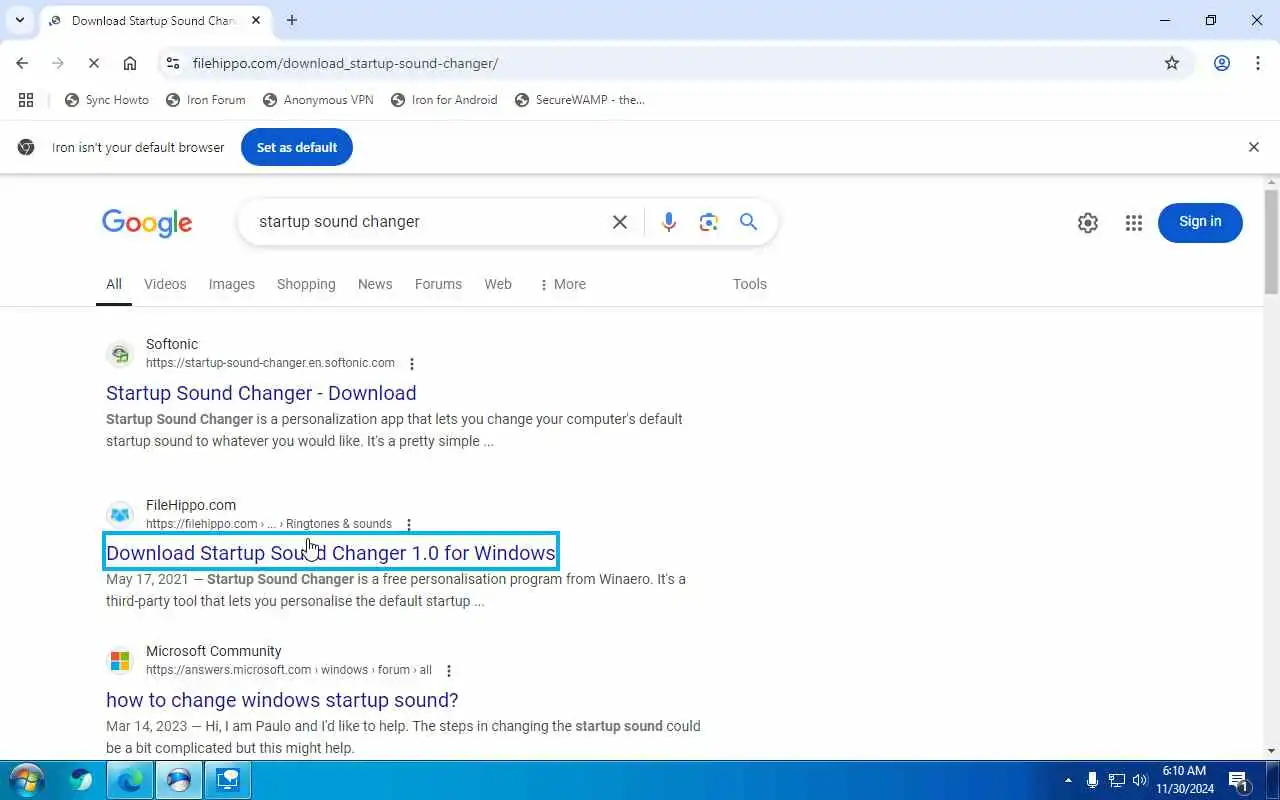Viewport: 1280px width, 800px height.
Task: View site information icon in address bar
Action: (x=172, y=63)
